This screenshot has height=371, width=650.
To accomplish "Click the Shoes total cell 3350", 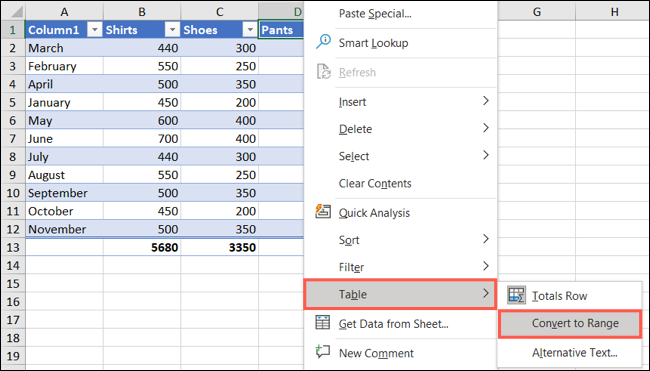I will (219, 247).
